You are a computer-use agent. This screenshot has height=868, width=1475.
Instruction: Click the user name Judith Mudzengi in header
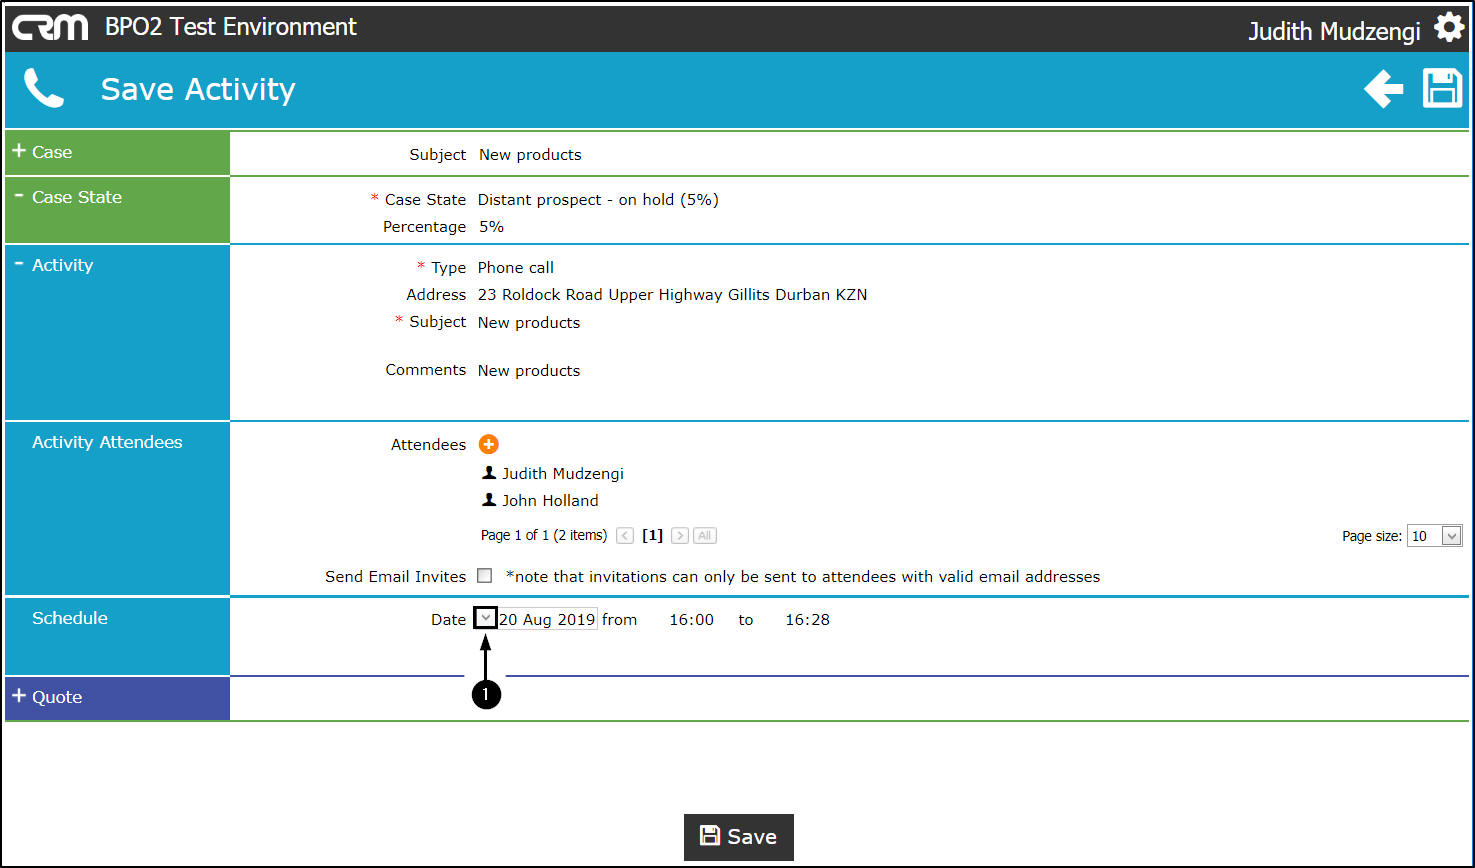(1334, 31)
